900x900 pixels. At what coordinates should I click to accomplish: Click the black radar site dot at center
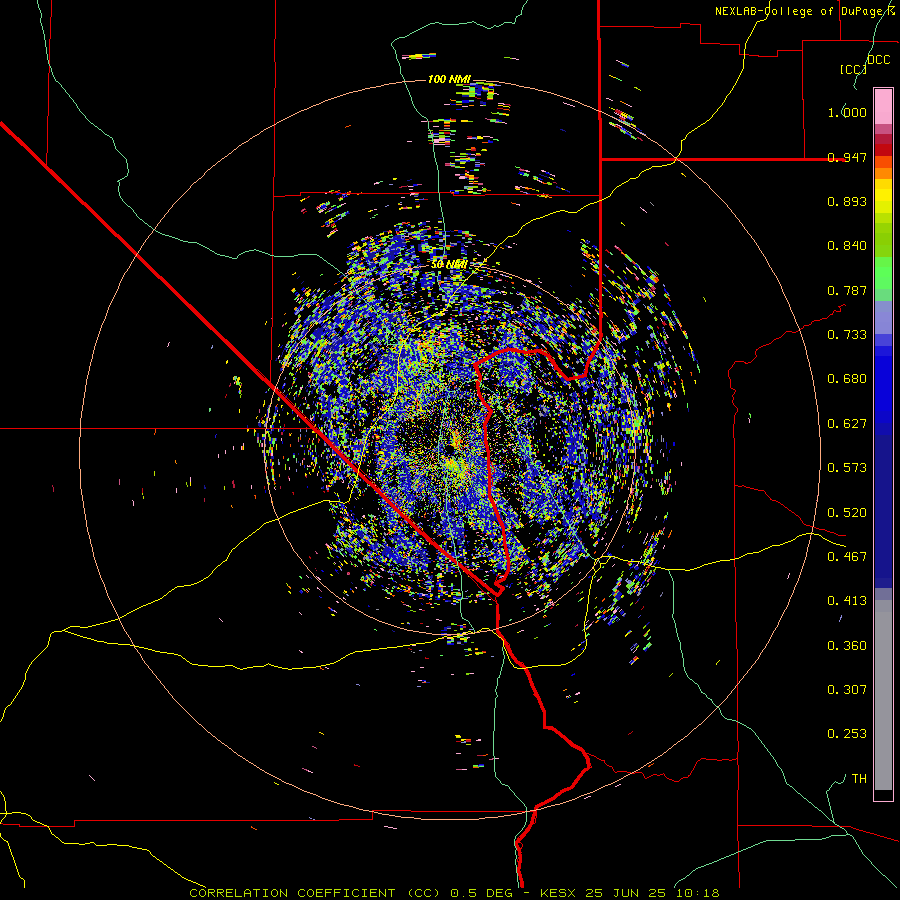pos(450,448)
